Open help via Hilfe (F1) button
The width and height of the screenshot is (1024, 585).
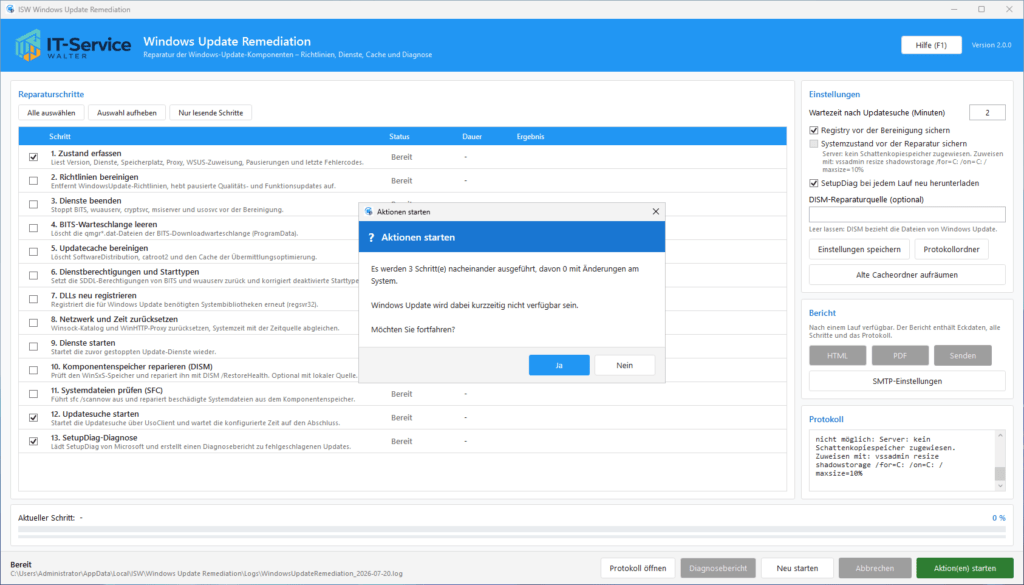tap(931, 45)
